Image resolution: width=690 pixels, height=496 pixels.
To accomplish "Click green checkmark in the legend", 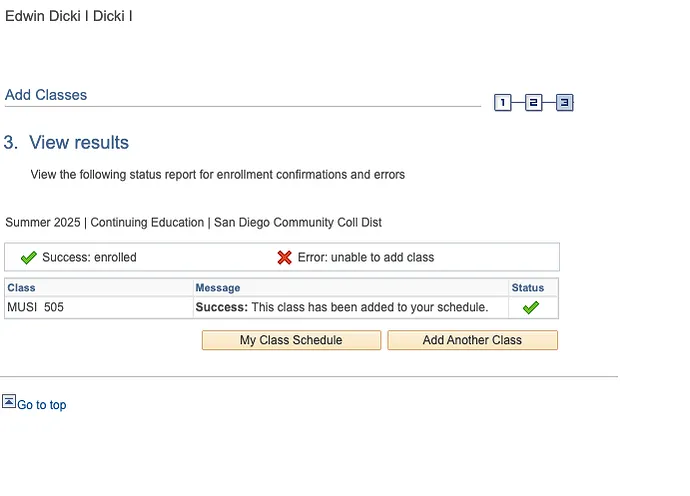I will [28, 257].
